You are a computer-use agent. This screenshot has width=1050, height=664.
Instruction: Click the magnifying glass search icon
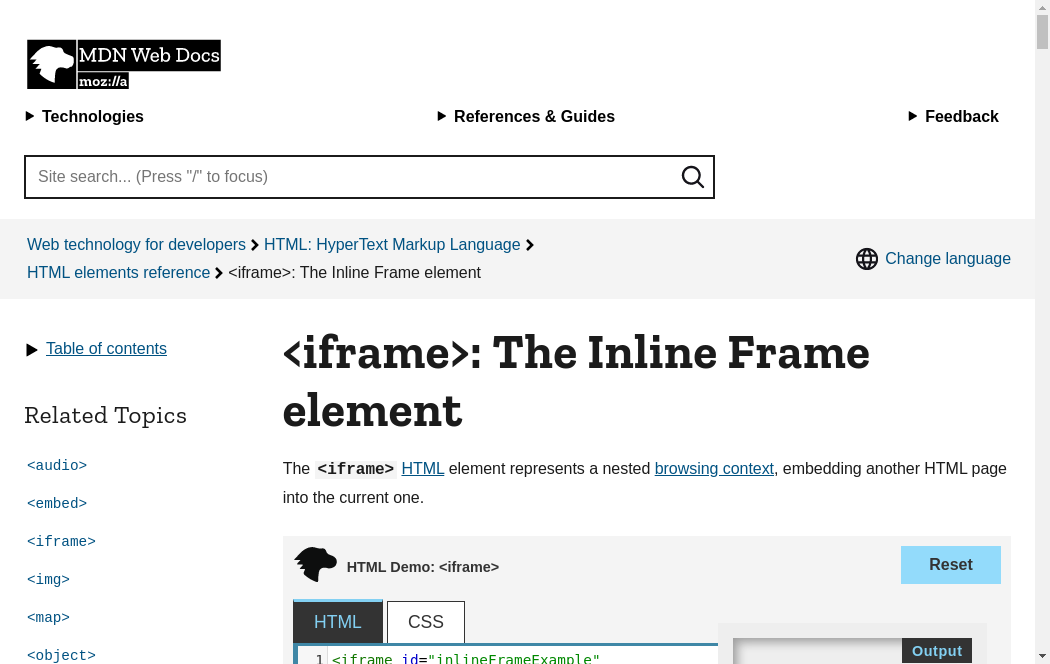point(692,177)
